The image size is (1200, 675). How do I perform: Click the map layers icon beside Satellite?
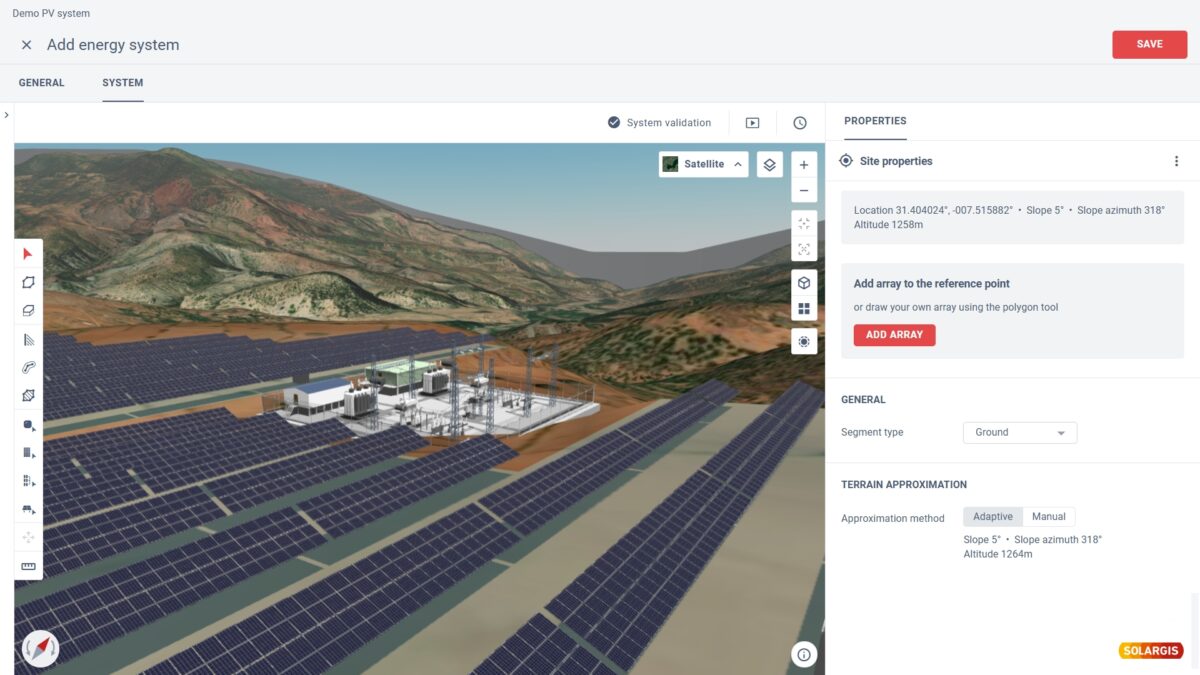(x=769, y=164)
